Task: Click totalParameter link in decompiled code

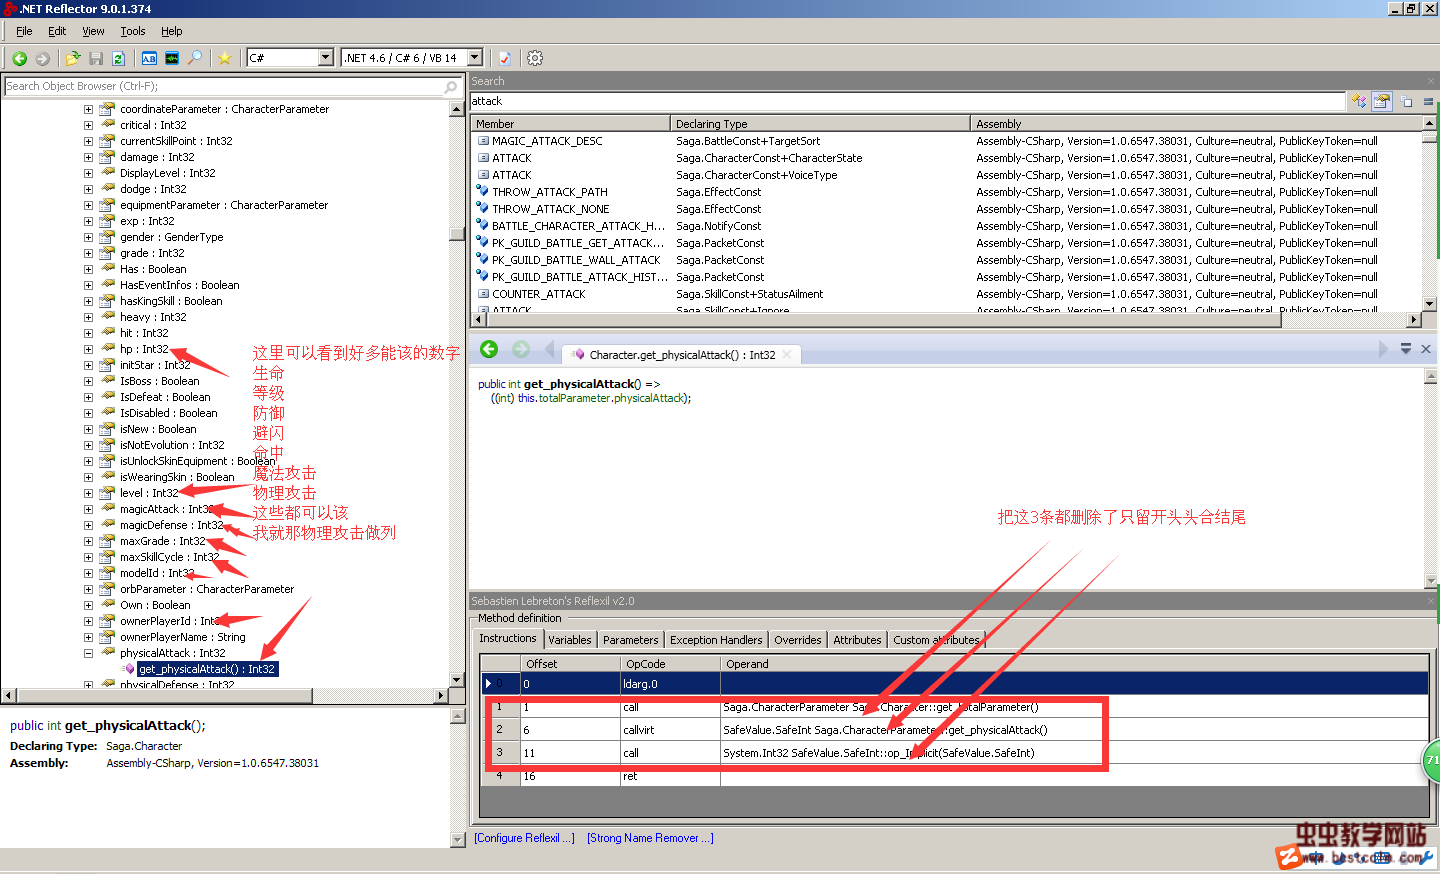Action: click(x=575, y=398)
